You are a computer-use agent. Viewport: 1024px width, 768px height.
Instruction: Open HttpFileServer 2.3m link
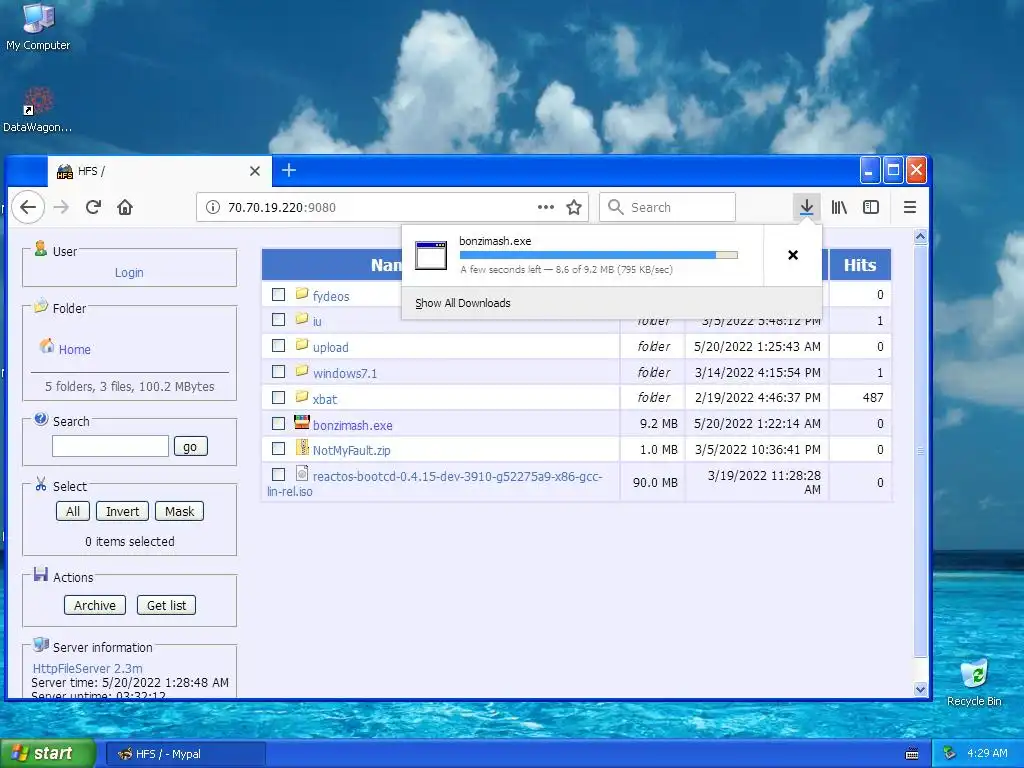point(88,668)
